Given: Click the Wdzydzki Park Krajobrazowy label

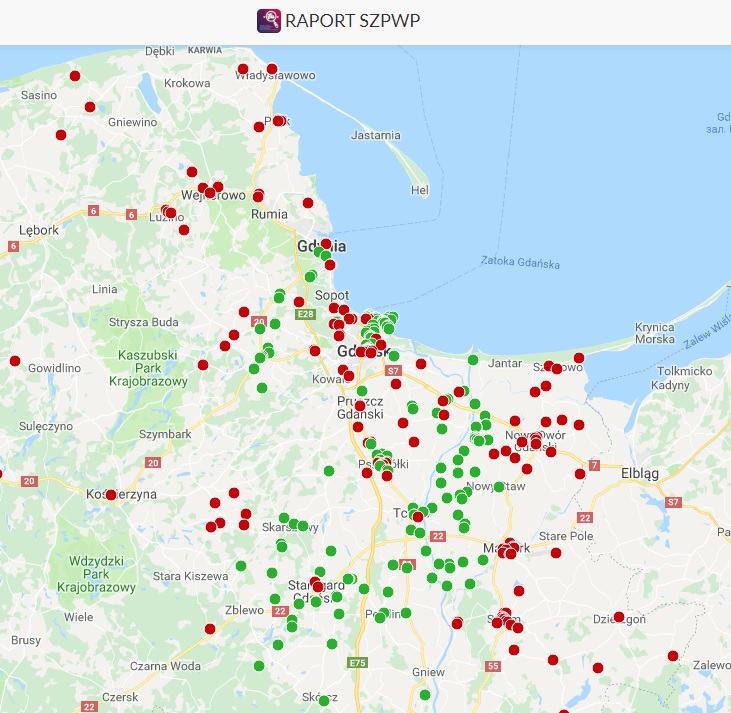Looking at the screenshot, I should tap(97, 574).
